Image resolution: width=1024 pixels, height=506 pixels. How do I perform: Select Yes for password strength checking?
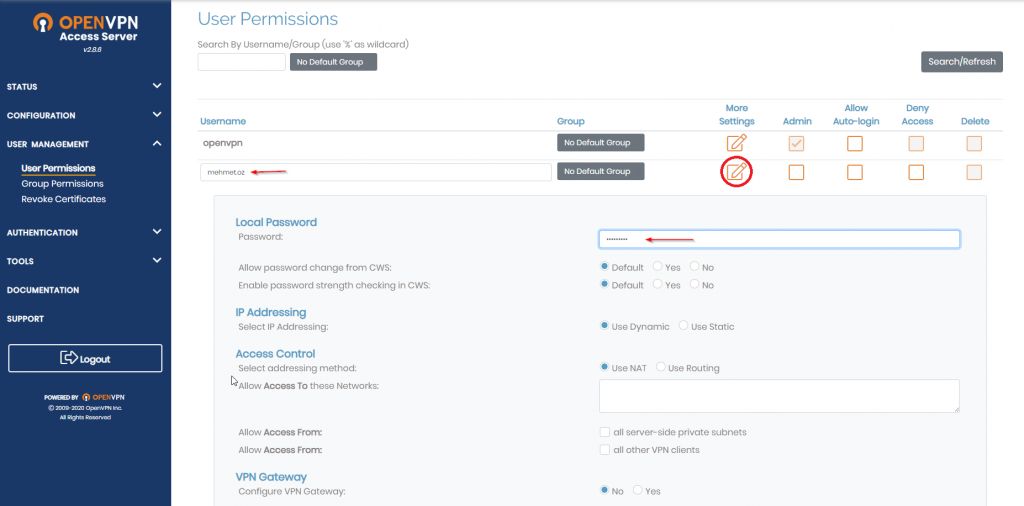658,285
